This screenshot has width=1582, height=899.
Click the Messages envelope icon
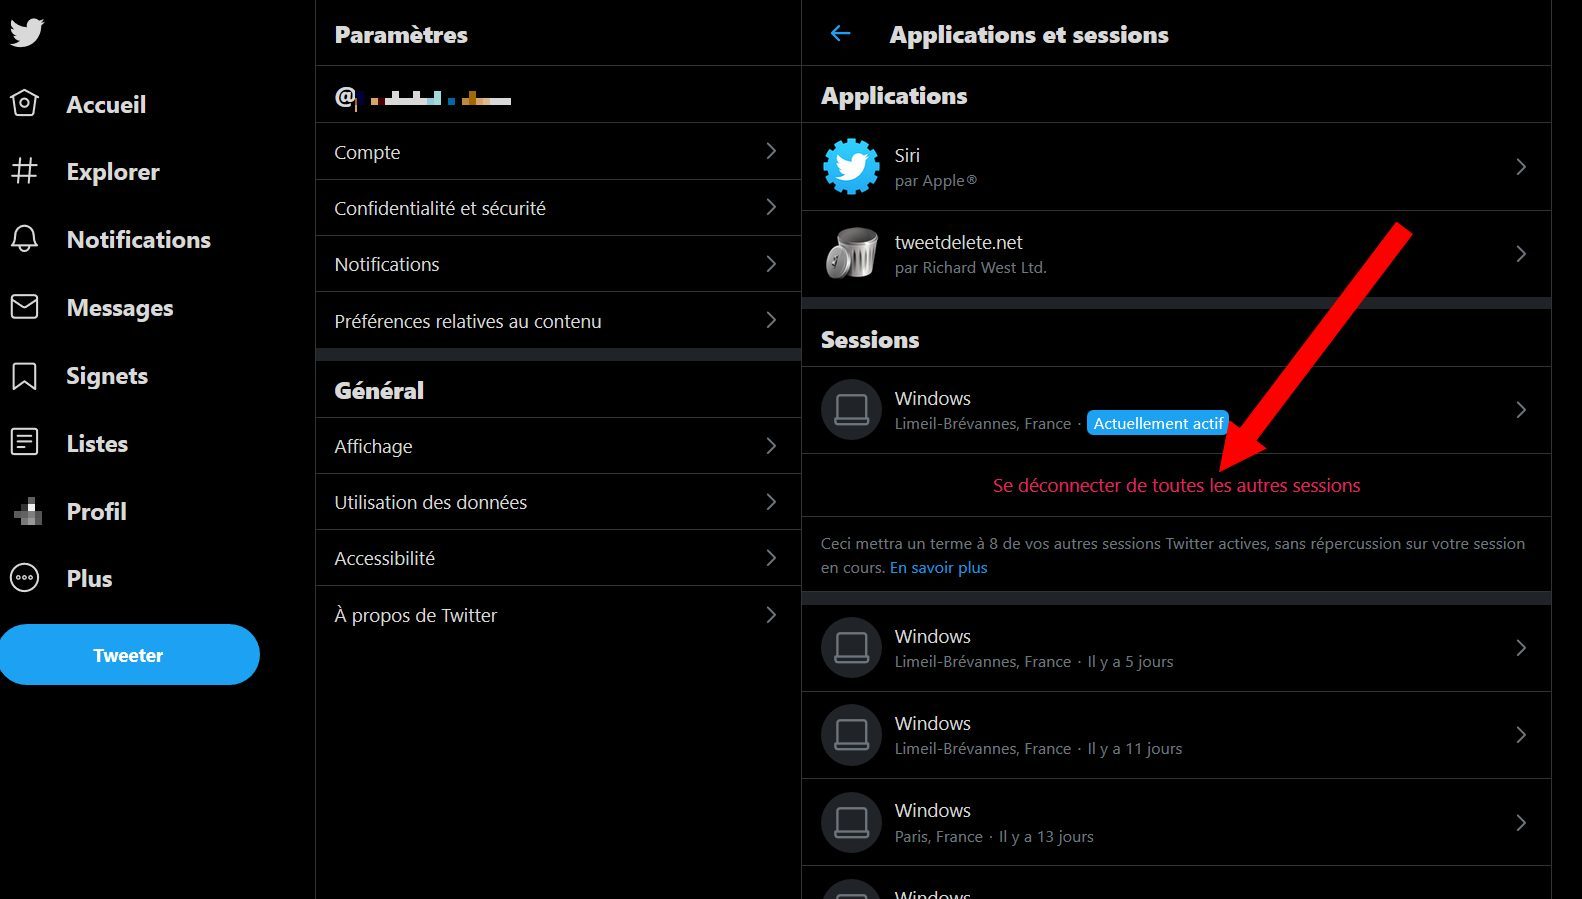[x=25, y=307]
